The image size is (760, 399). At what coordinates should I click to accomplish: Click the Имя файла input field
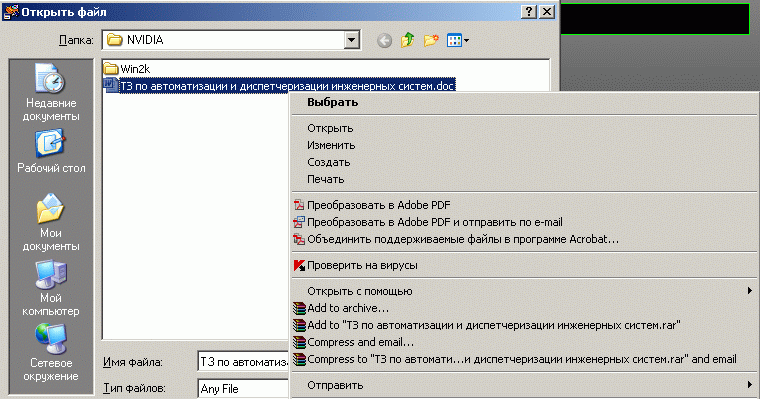tap(243, 362)
